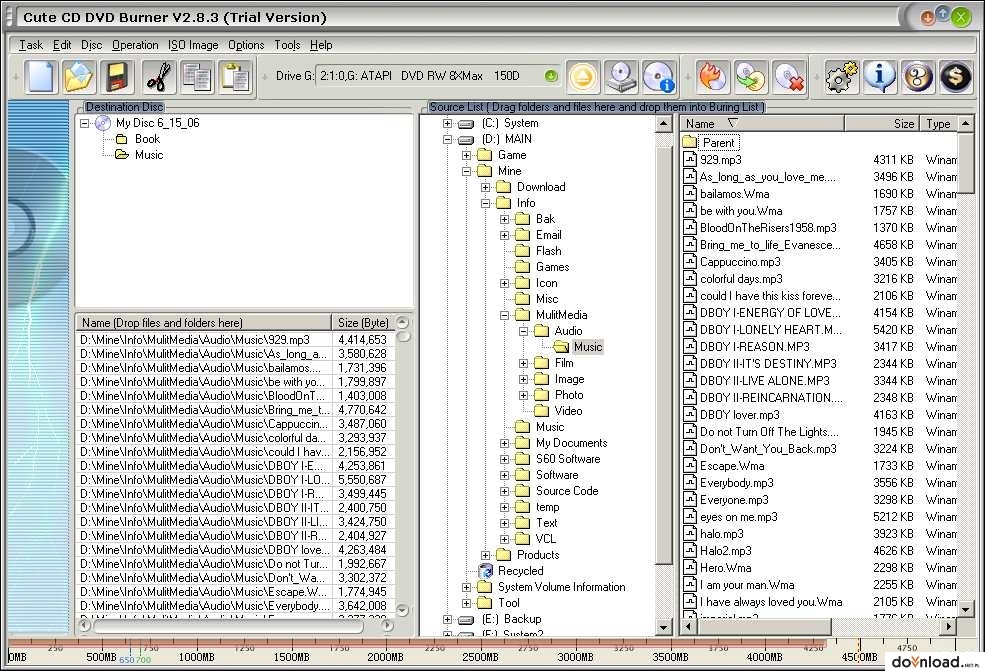The height and width of the screenshot is (671, 985).
Task: Click the blue Info bubble icon
Action: [879, 77]
